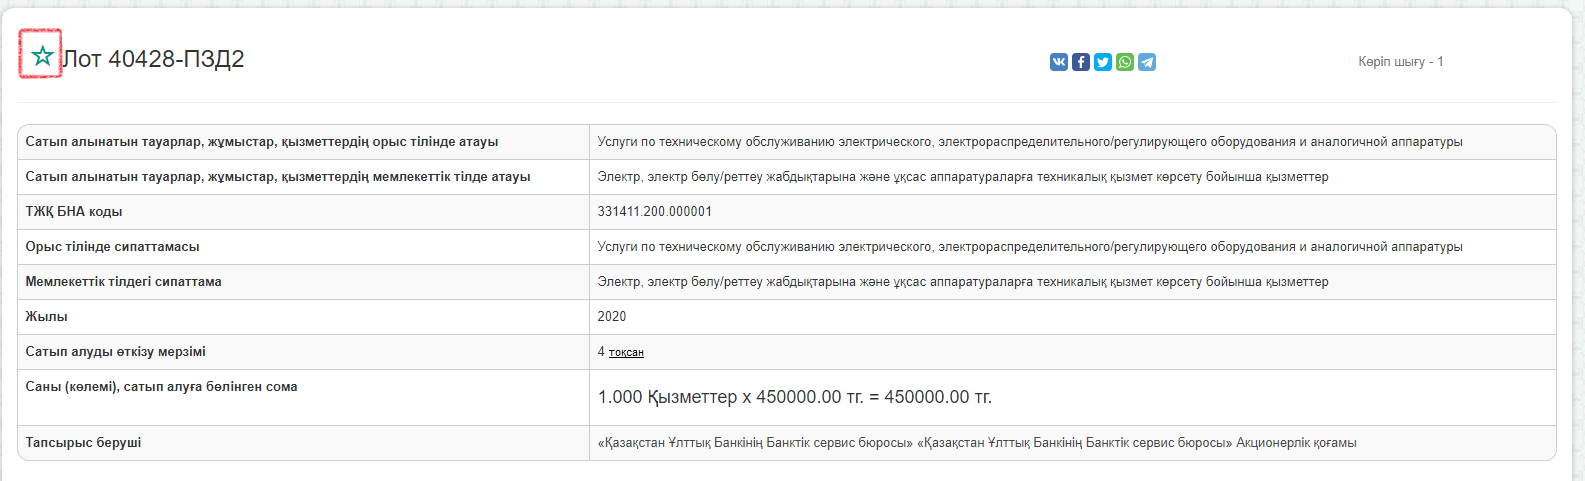
Task: Click the customer name in the last row
Action: click(x=976, y=443)
